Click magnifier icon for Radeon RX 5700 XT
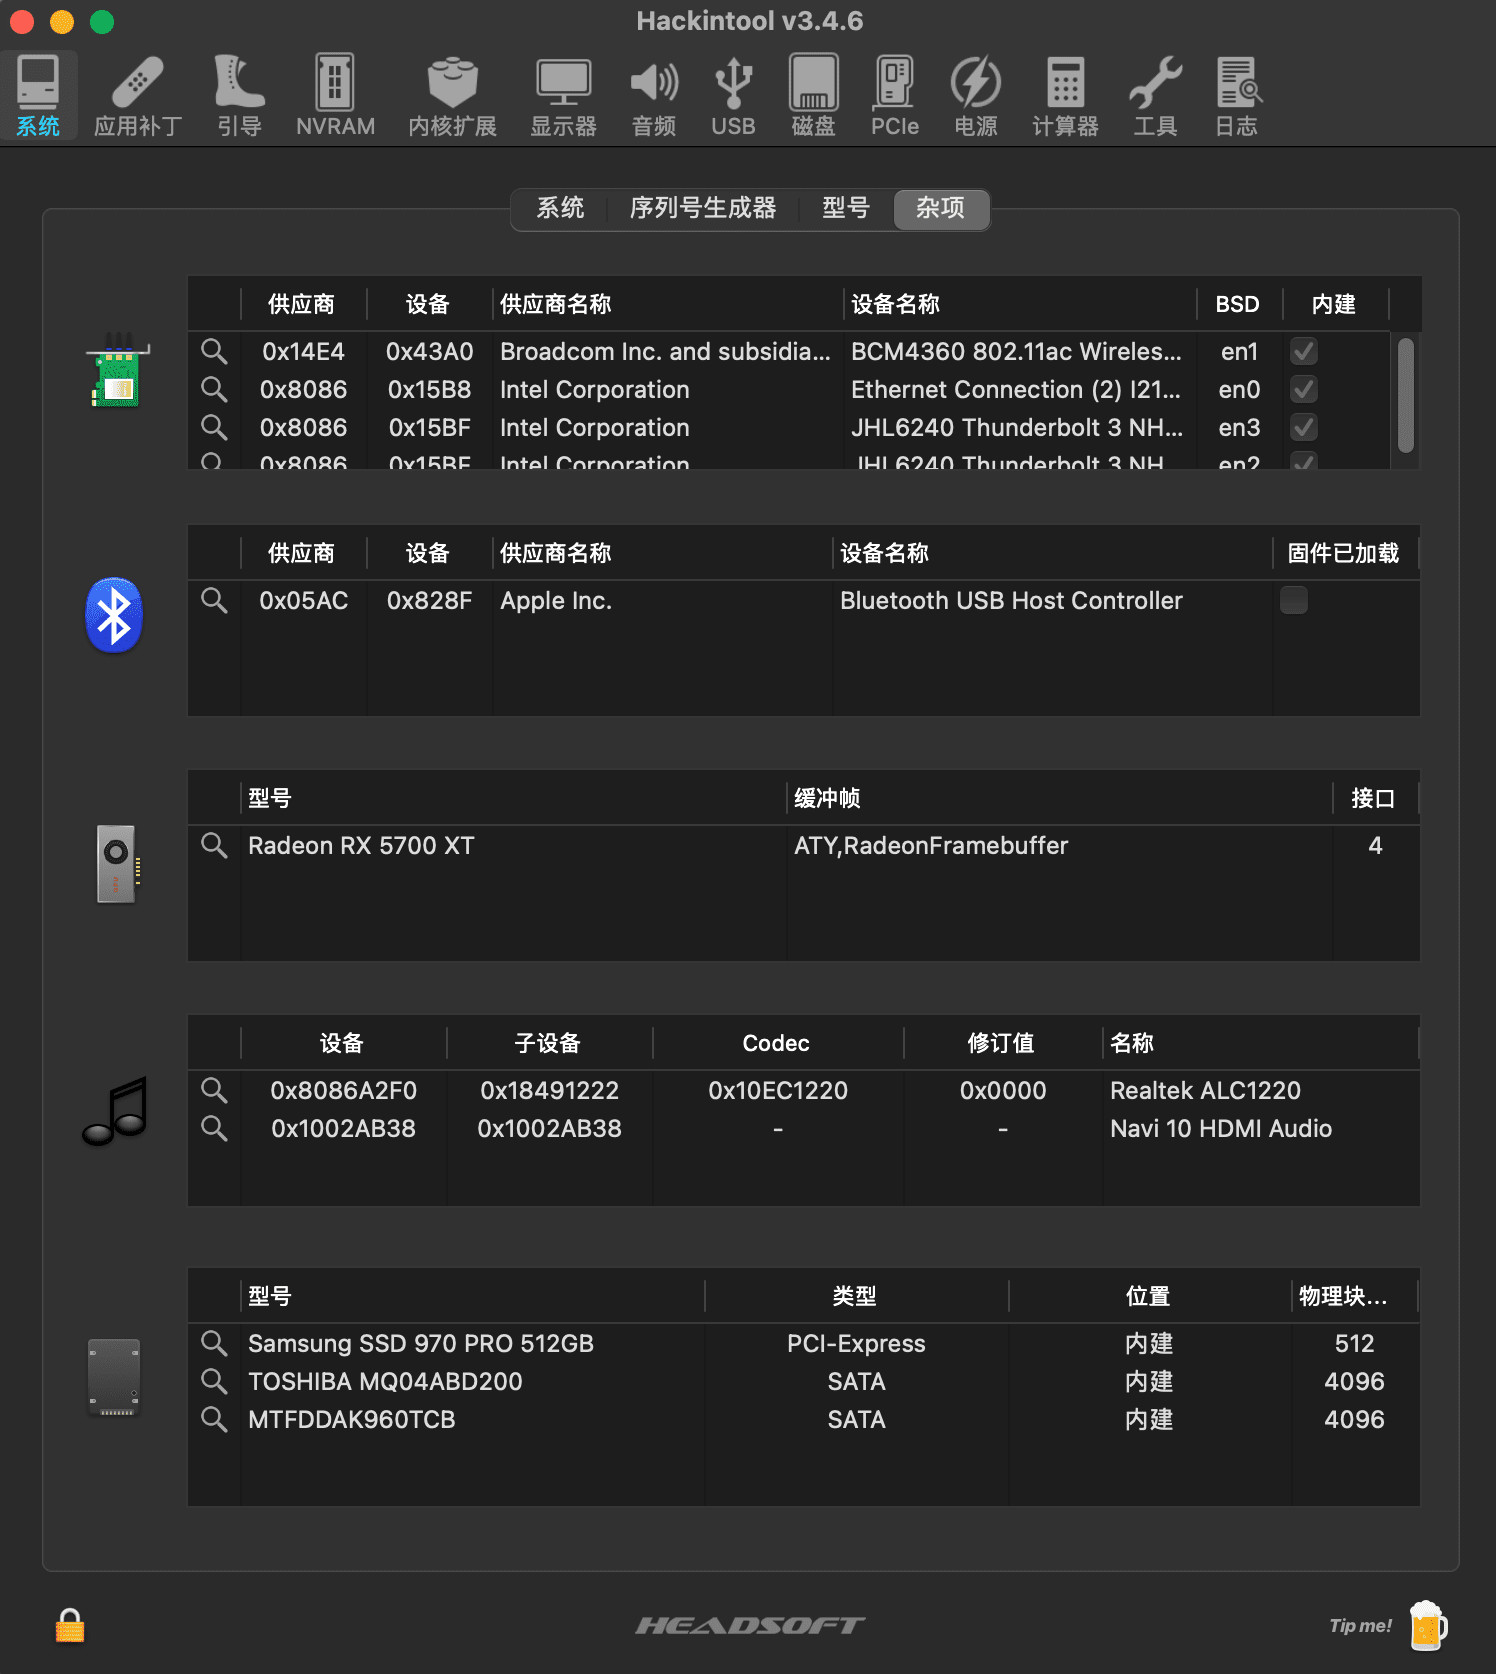This screenshot has height=1674, width=1496. [214, 845]
